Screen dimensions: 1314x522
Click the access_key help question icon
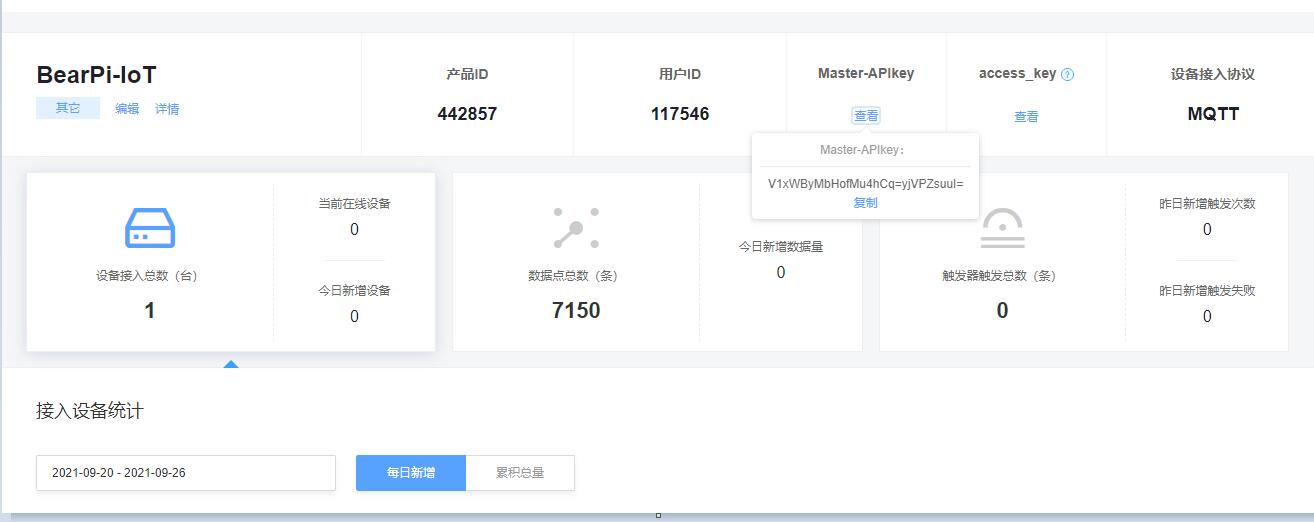pos(1067,75)
